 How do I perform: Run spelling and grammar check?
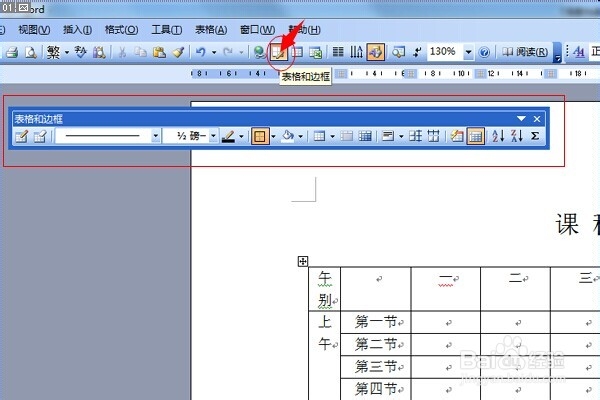(x=80, y=52)
